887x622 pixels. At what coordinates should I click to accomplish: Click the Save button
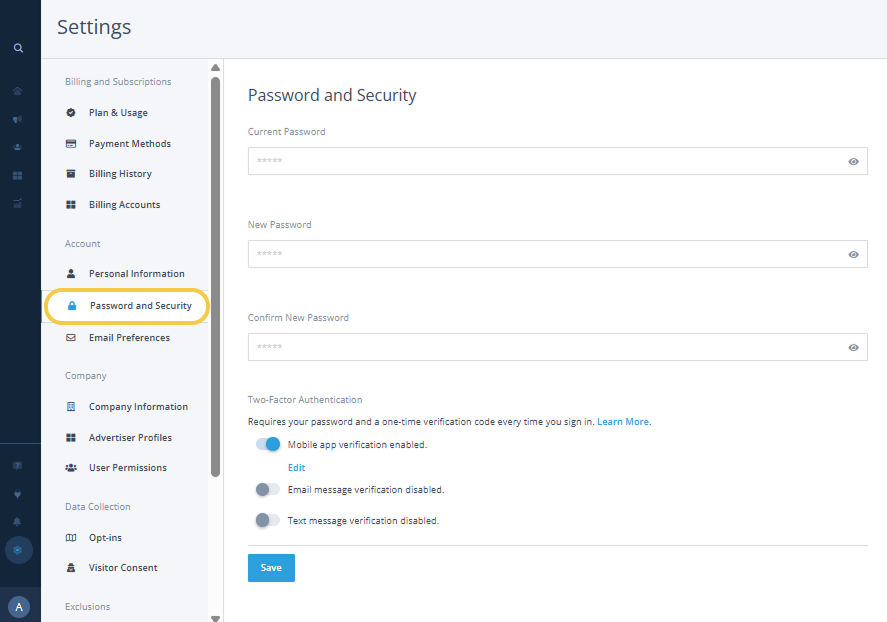[x=271, y=568]
